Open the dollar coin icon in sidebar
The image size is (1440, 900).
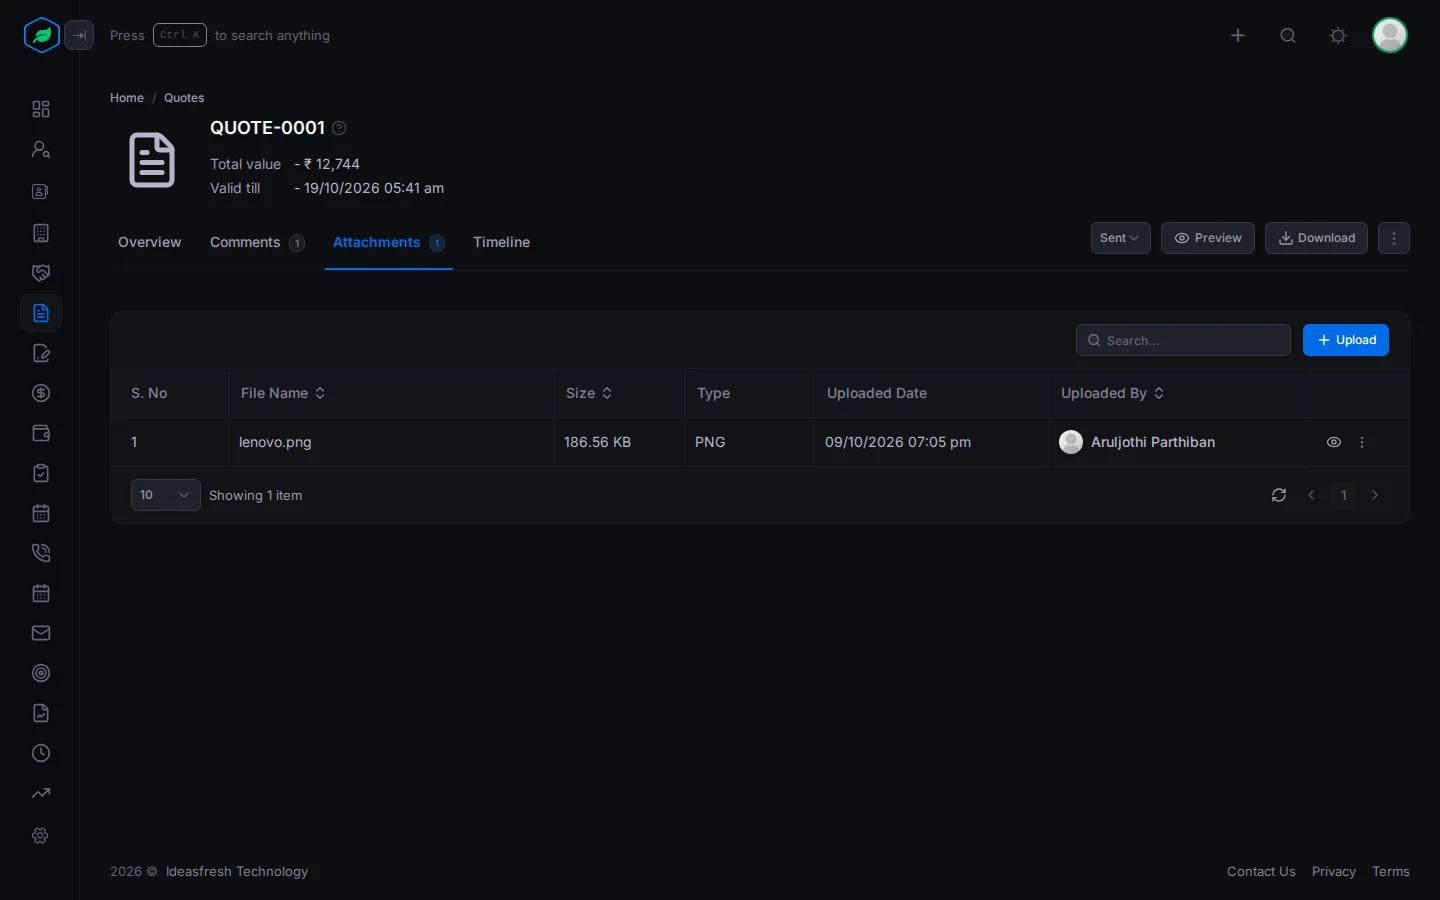click(x=41, y=393)
